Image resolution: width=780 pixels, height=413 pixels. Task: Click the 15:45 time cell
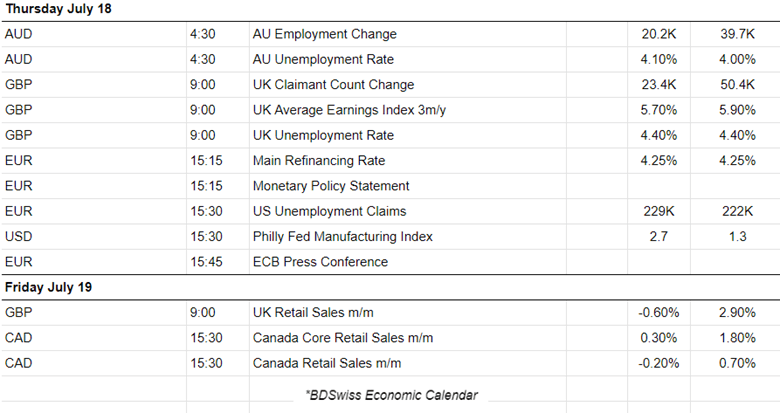tap(203, 262)
